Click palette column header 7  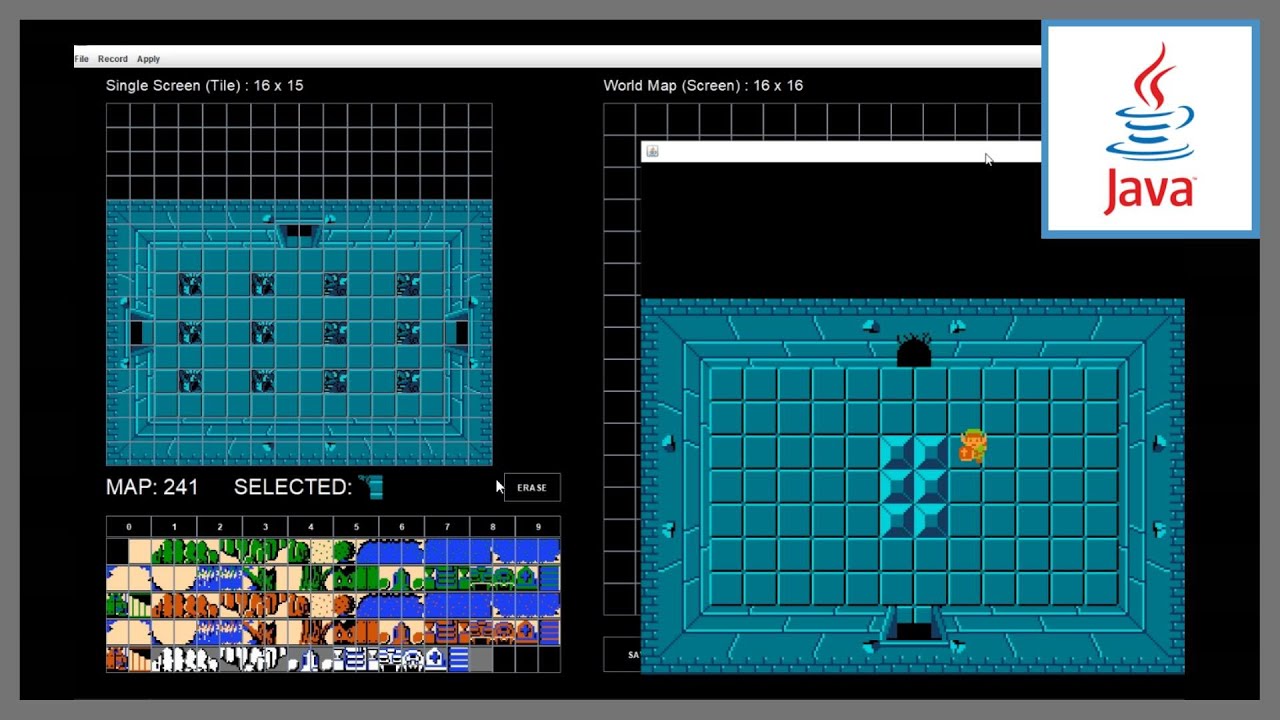pos(447,527)
